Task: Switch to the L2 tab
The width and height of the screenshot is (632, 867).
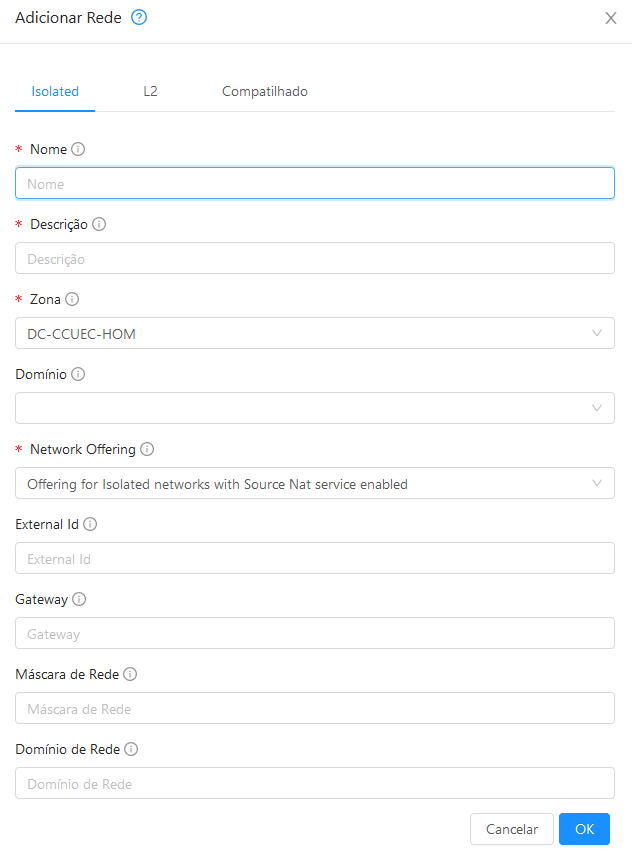Action: point(150,91)
